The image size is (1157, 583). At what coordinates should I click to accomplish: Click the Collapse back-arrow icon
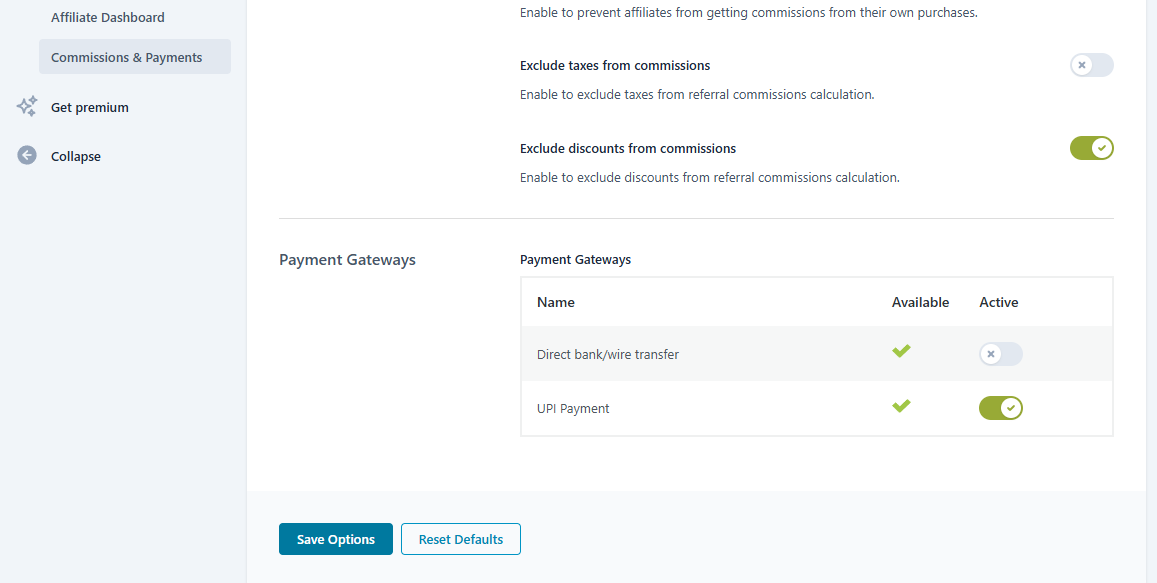(26, 155)
